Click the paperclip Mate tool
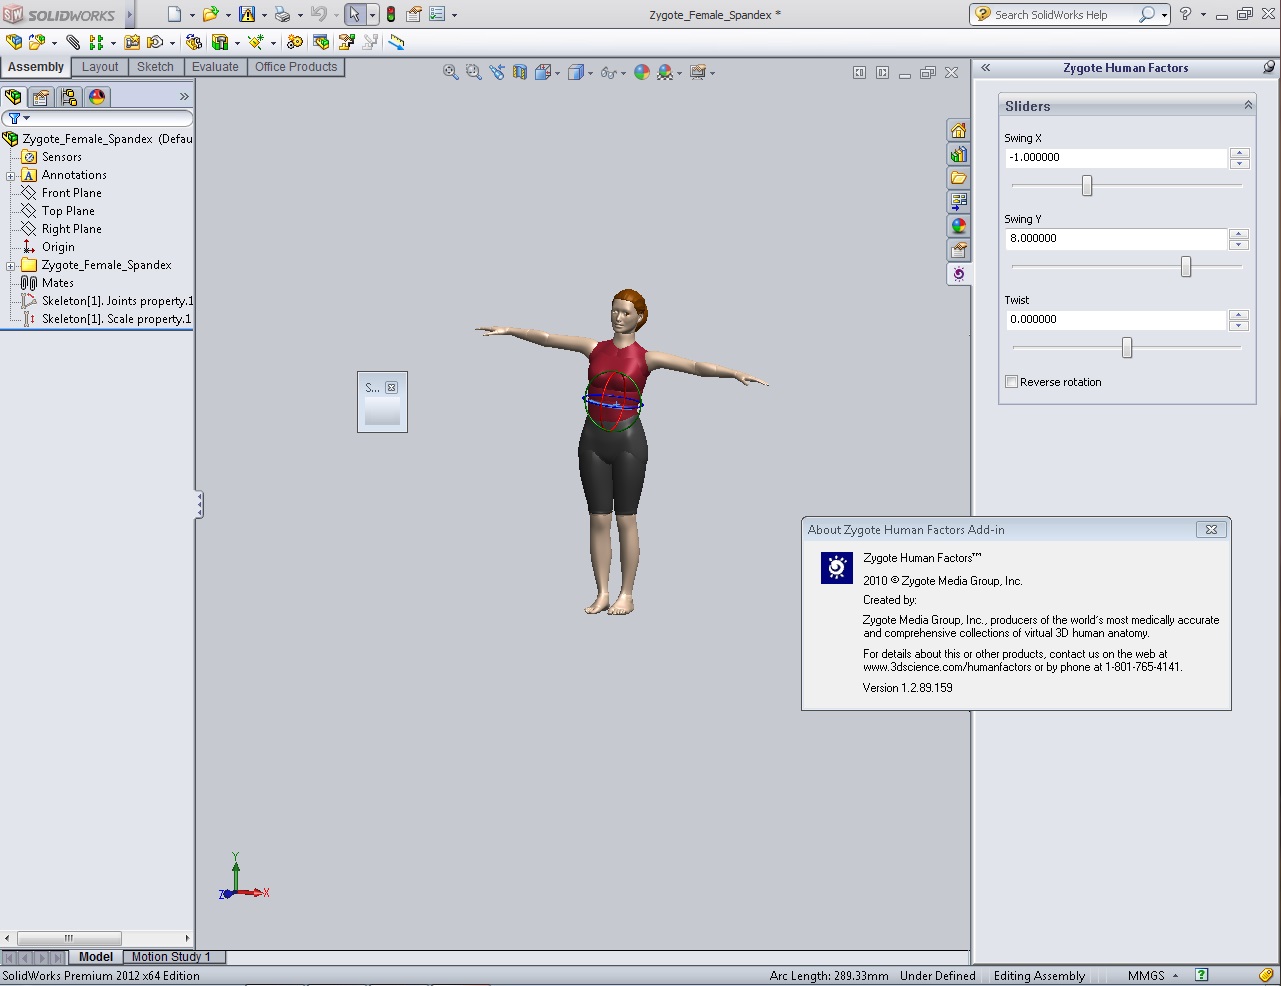Image resolution: width=1281 pixels, height=986 pixels. 73,42
